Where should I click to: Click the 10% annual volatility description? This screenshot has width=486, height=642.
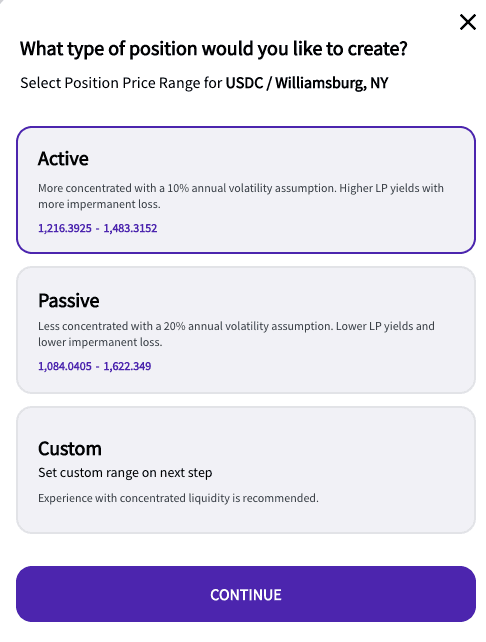(x=241, y=196)
